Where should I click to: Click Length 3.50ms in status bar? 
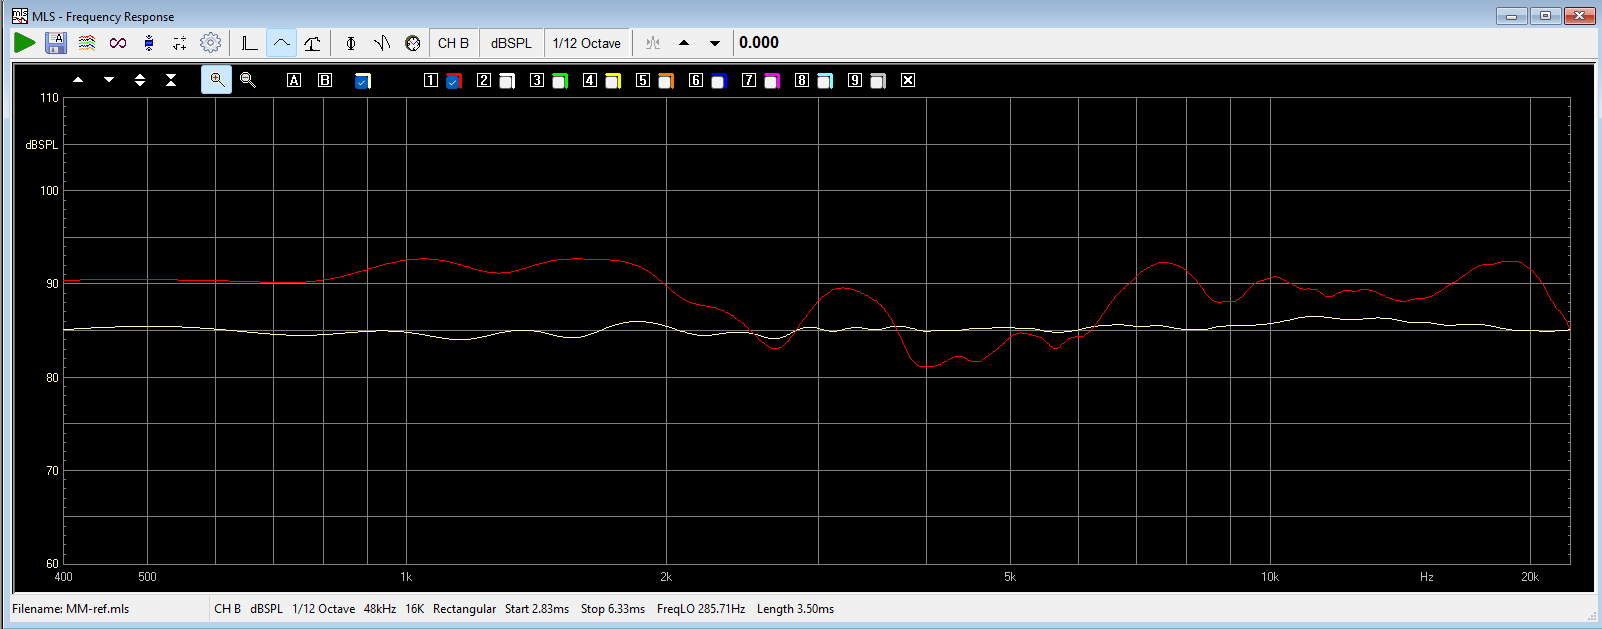pos(795,609)
